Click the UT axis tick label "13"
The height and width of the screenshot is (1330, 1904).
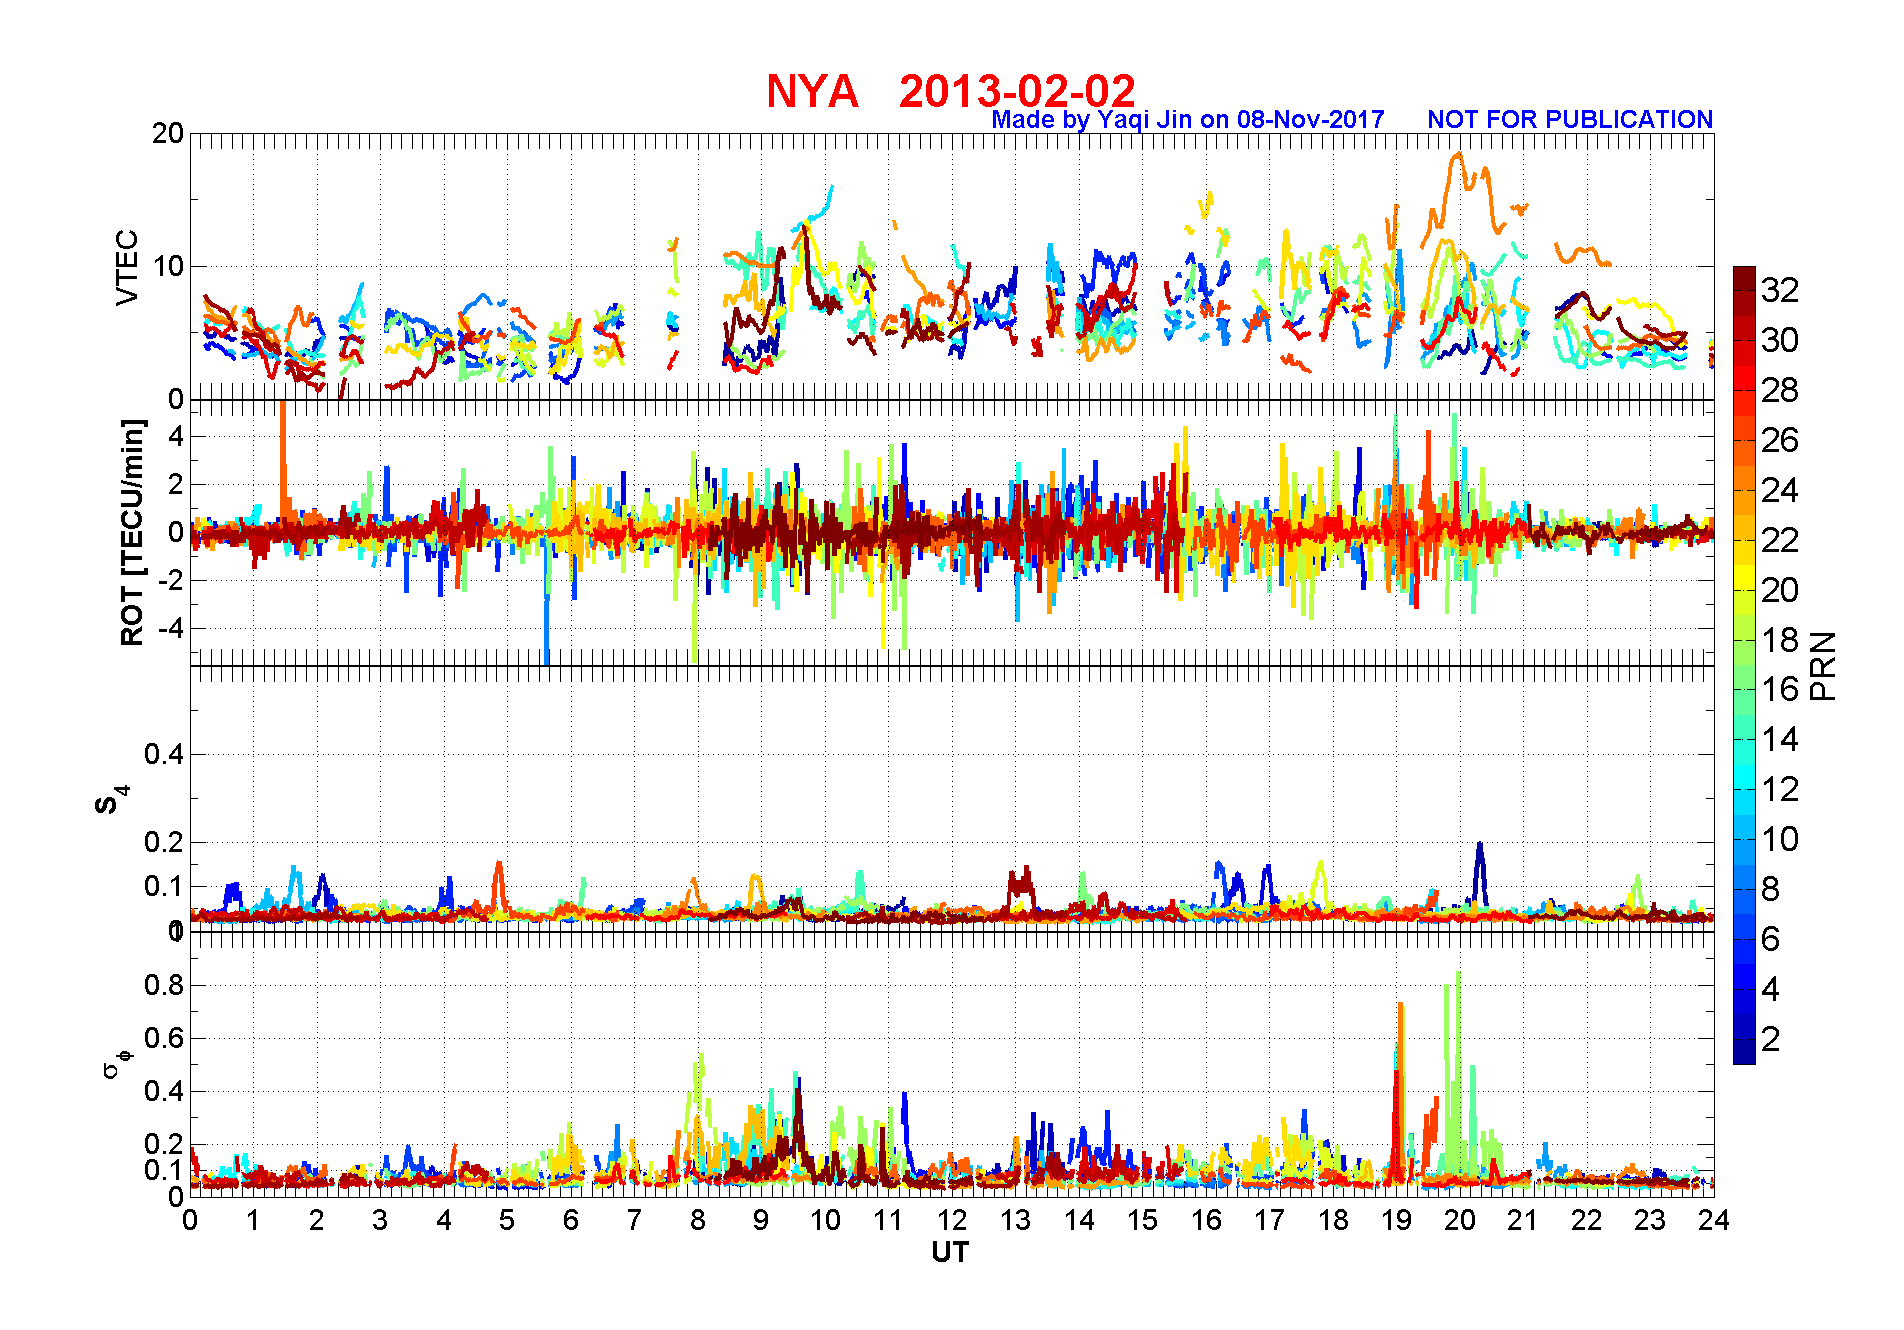[1015, 1220]
